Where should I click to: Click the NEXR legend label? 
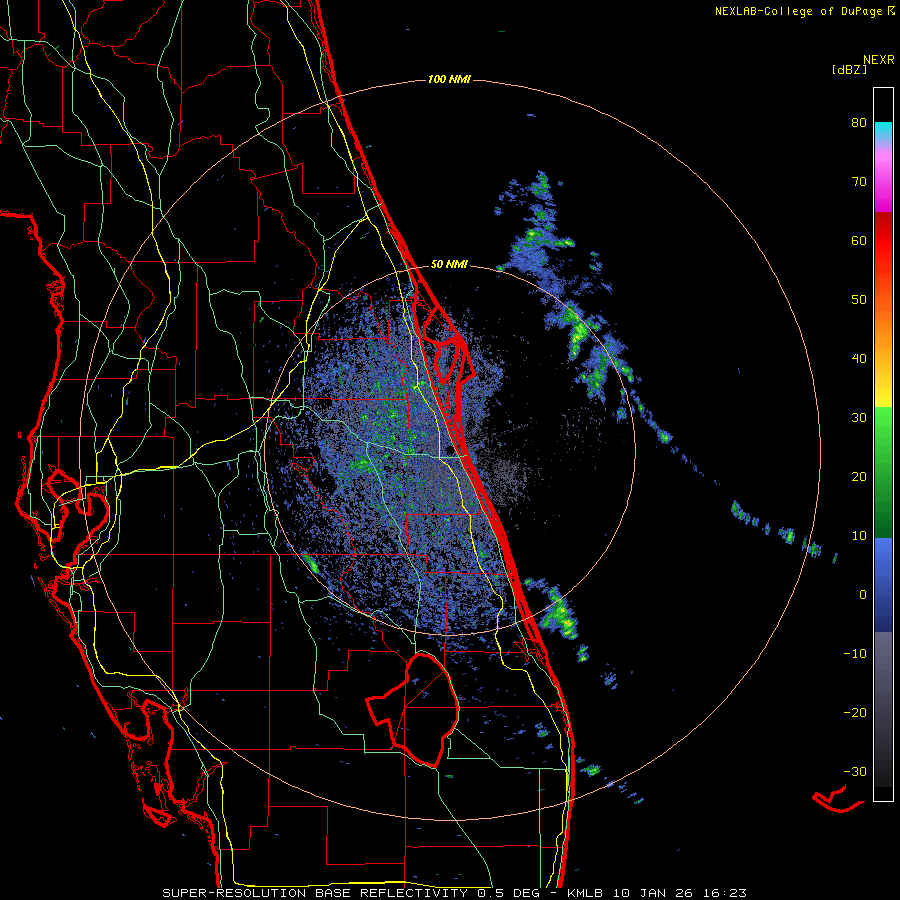coord(879,60)
